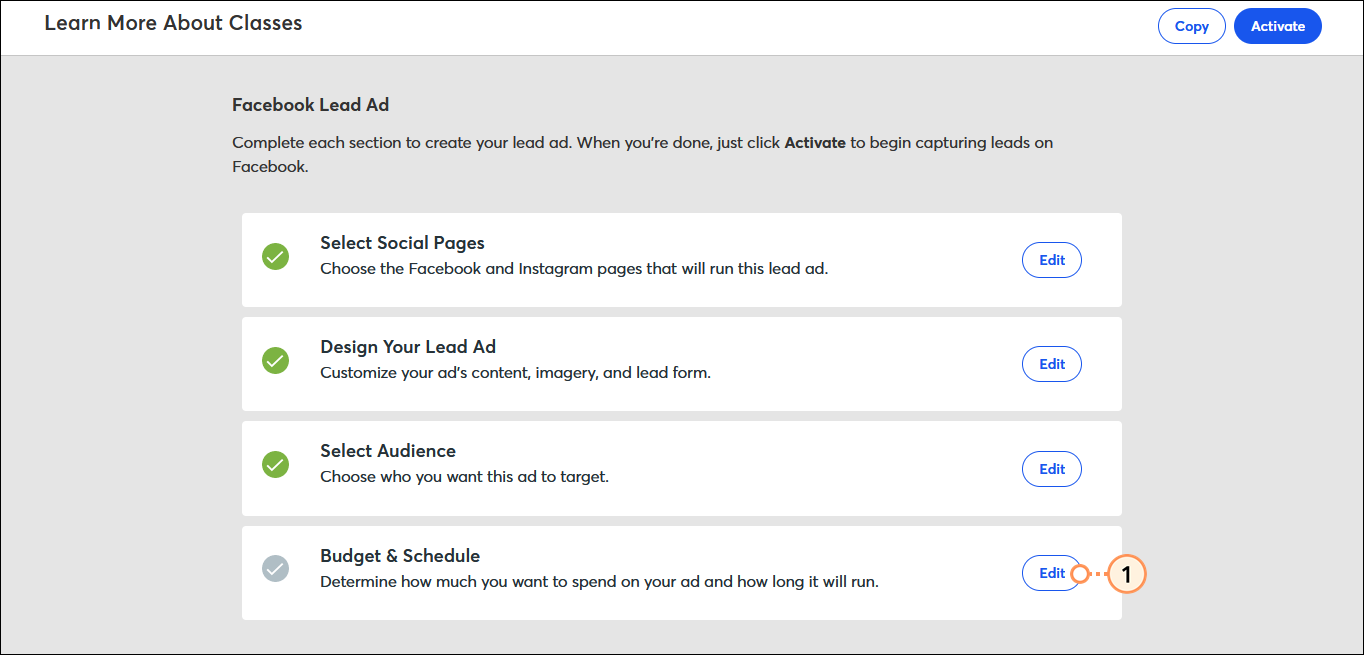The image size is (1364, 655).
Task: Click the 'Facebook Lead Ad' heading
Action: 311,104
